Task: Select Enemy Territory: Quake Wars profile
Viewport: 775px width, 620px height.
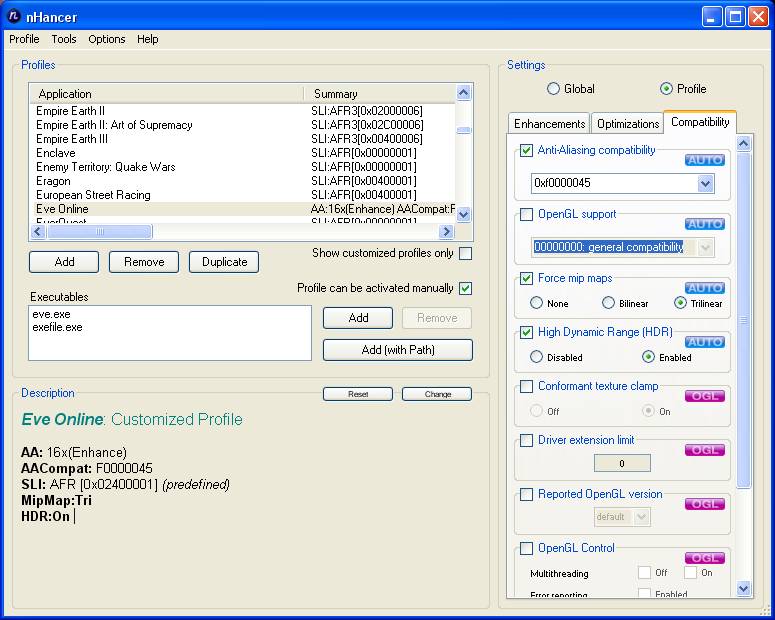Action: [106, 167]
